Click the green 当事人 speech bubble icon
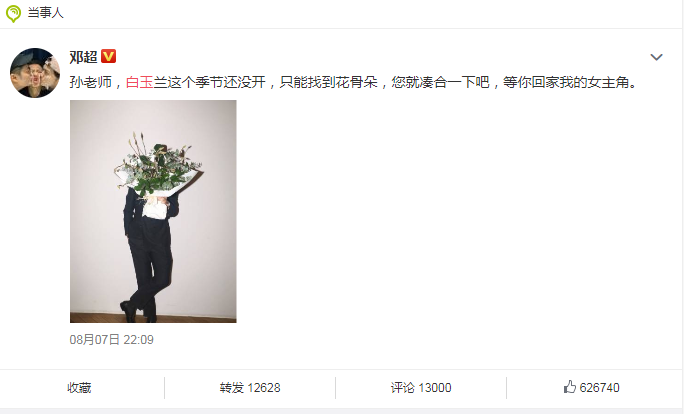The image size is (684, 414). tap(13, 13)
